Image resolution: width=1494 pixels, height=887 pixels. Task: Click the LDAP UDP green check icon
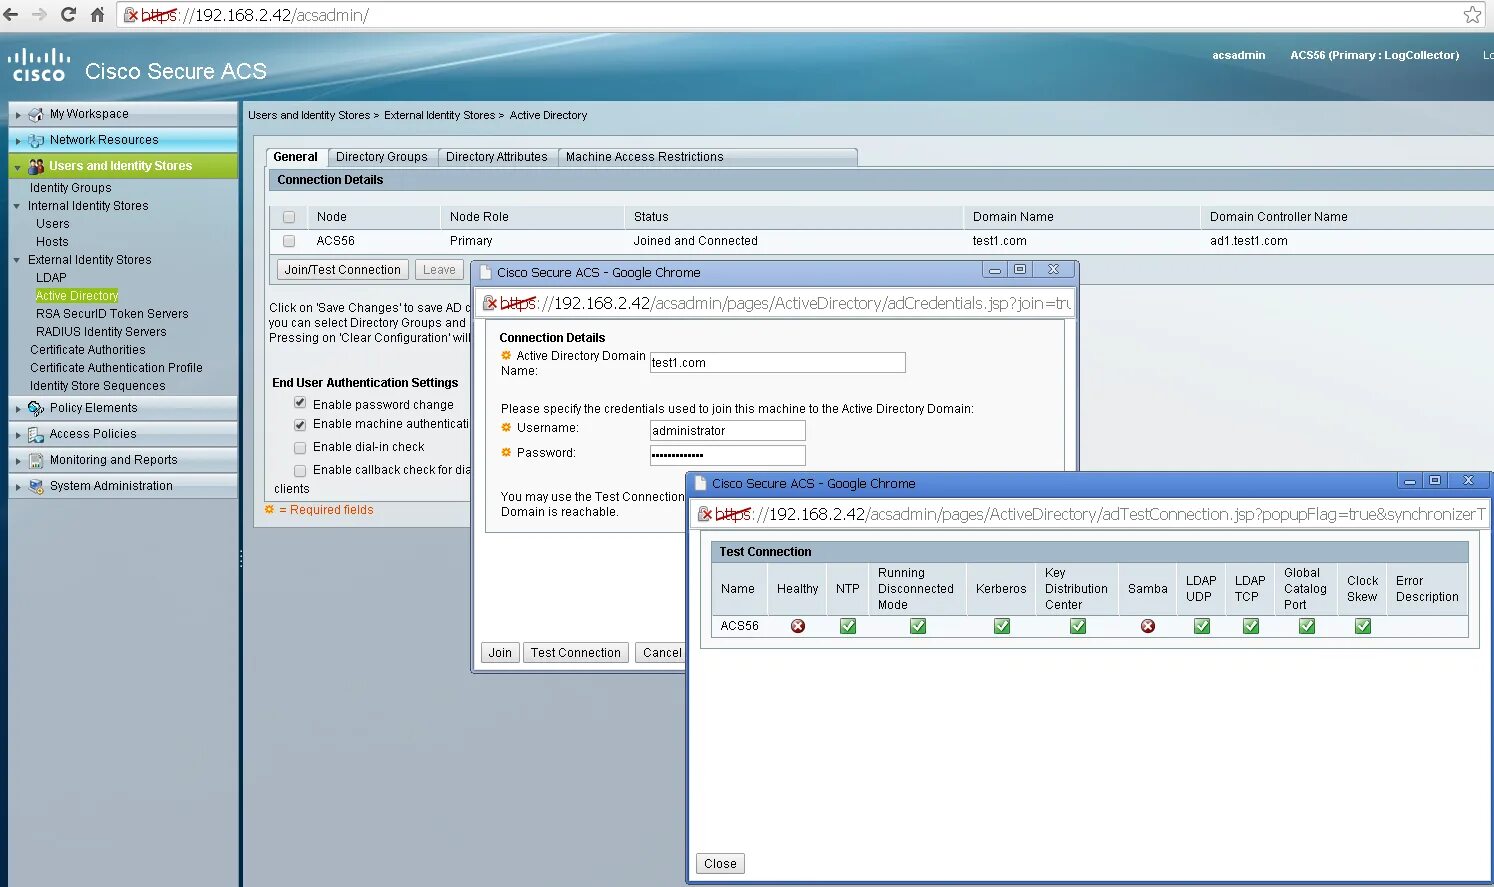click(1202, 626)
